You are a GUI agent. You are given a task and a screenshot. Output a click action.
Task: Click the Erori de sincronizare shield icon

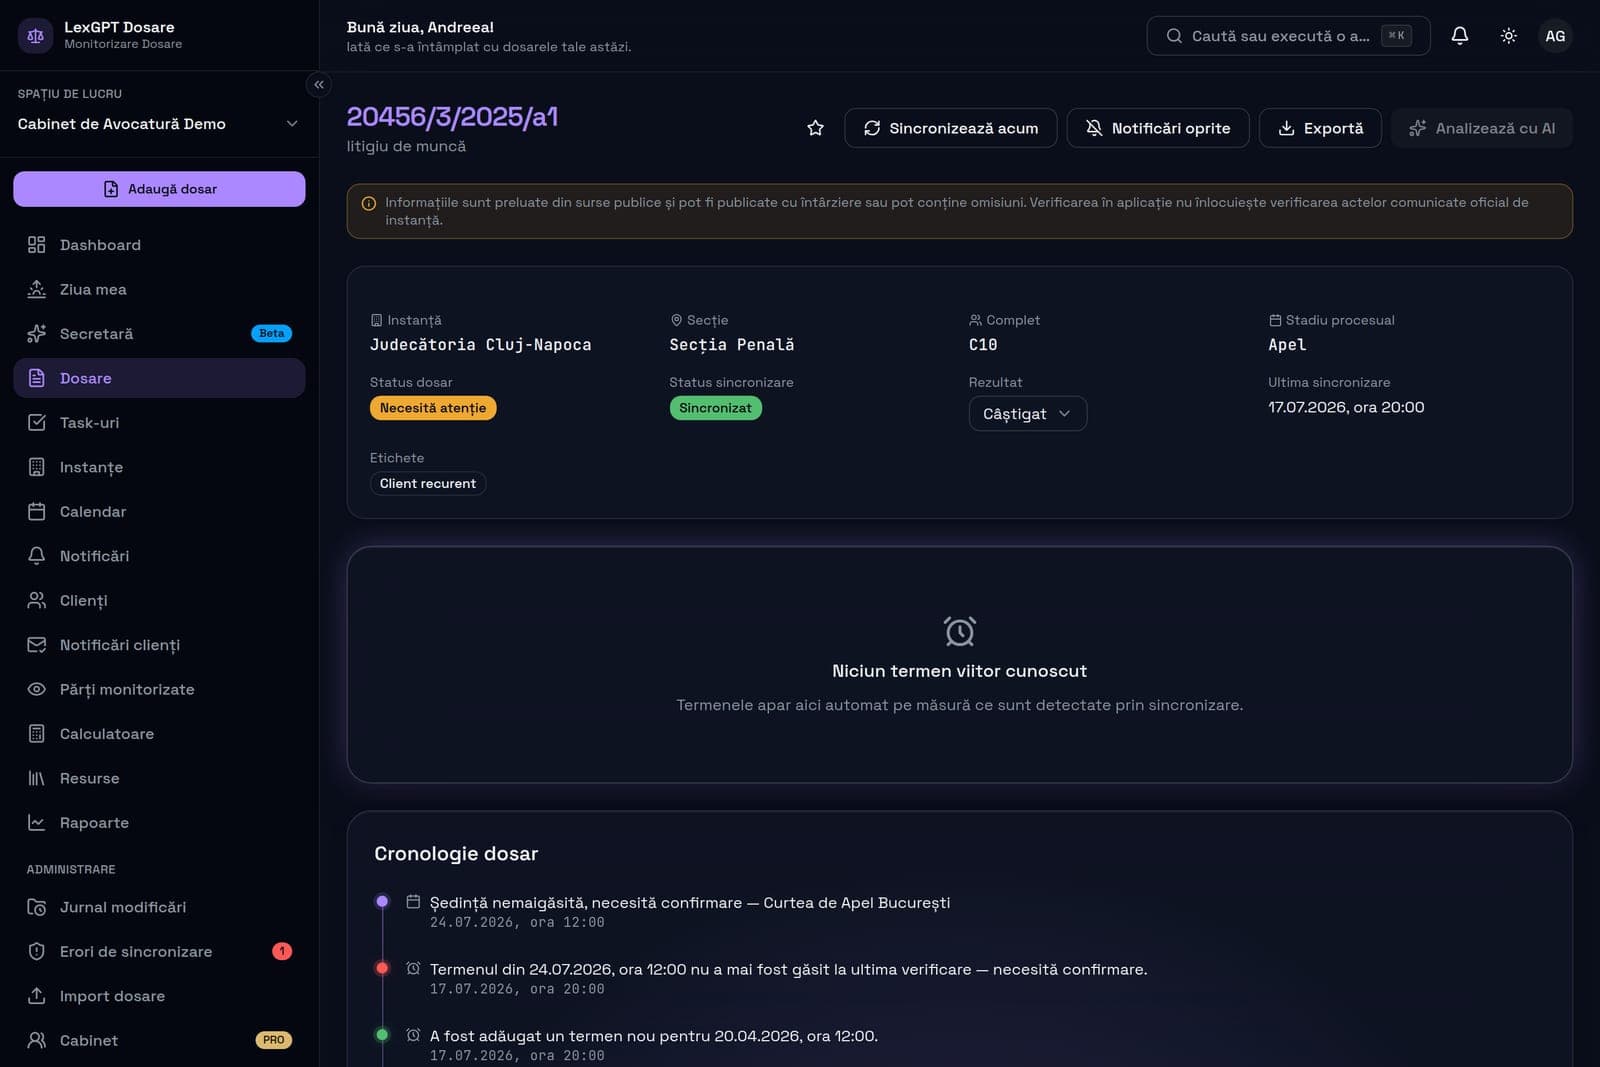pos(37,952)
